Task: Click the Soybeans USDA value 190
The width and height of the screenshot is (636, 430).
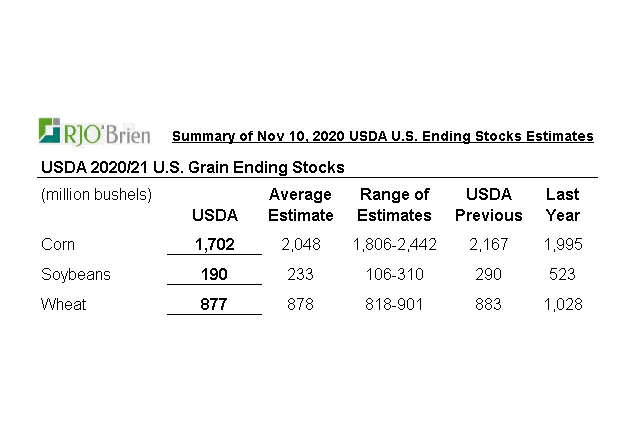Action: [214, 274]
